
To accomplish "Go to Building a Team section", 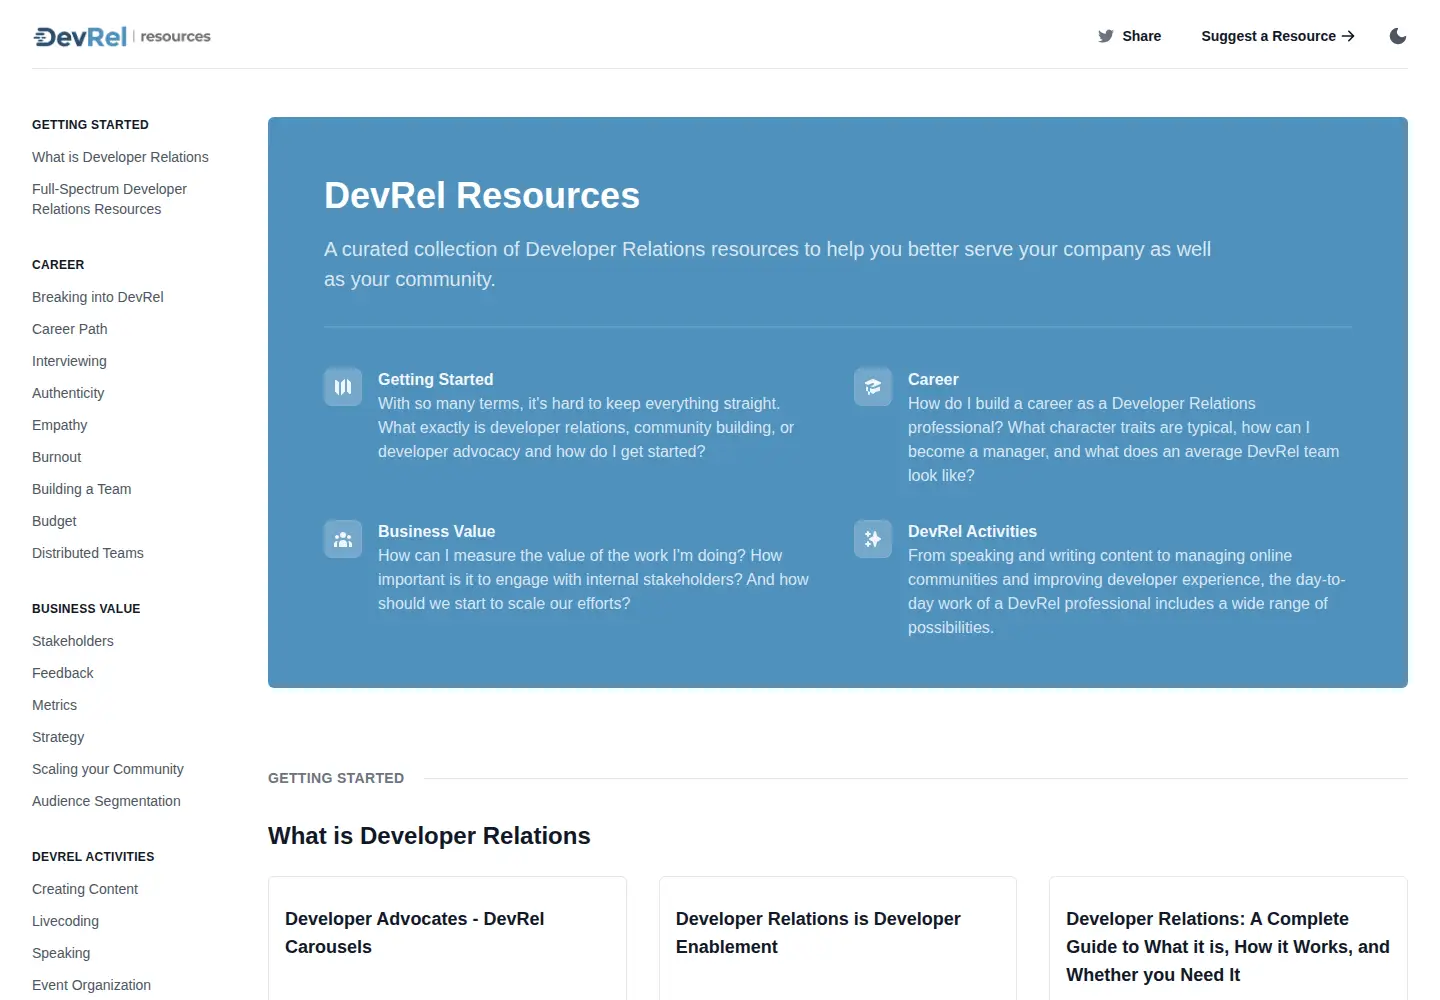I will (82, 489).
